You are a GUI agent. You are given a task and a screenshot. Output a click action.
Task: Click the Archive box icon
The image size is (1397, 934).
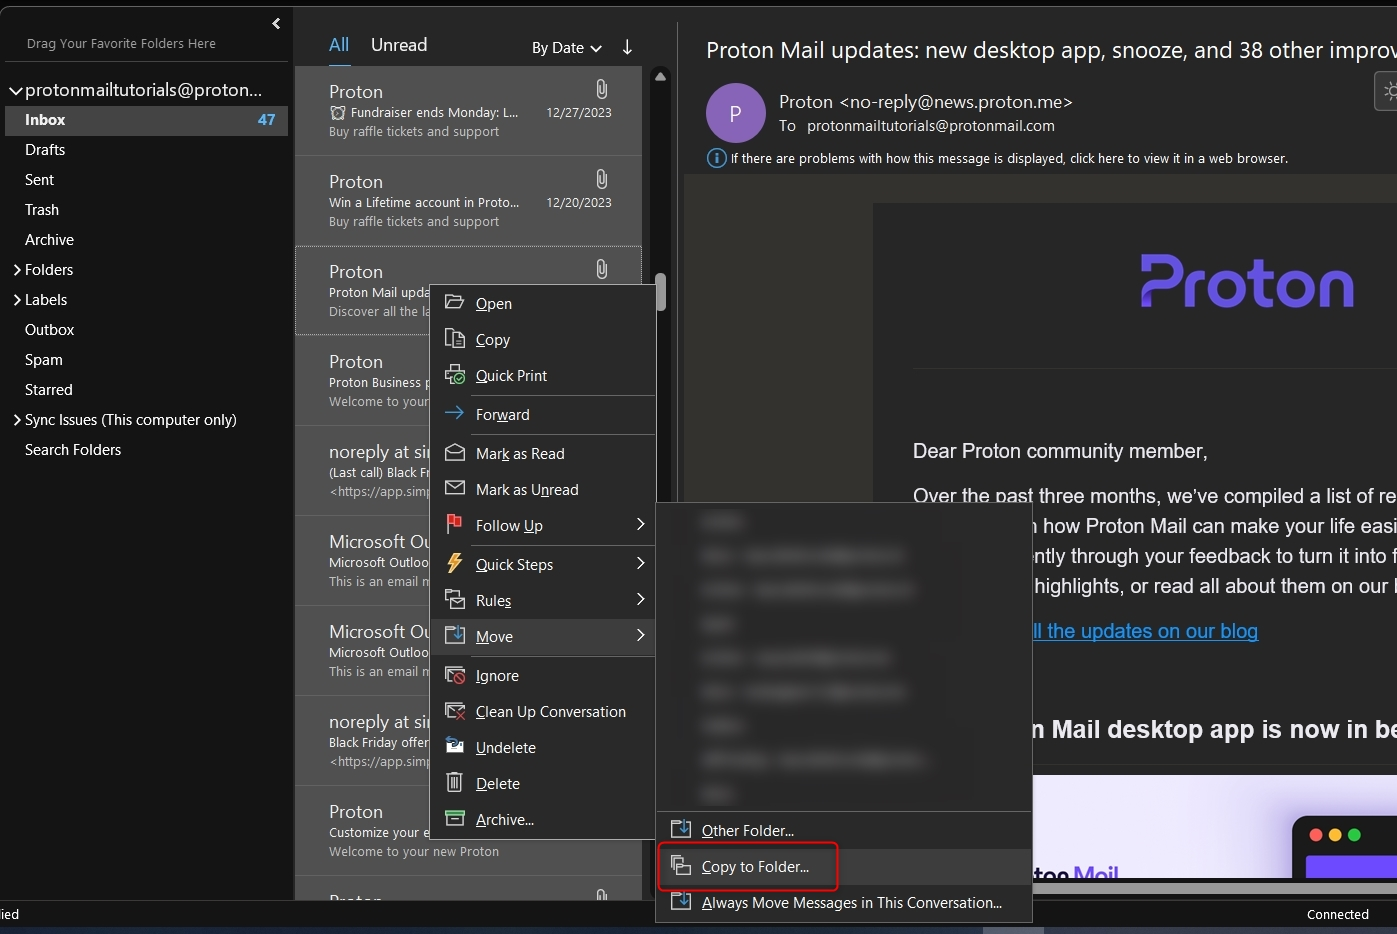click(454, 818)
